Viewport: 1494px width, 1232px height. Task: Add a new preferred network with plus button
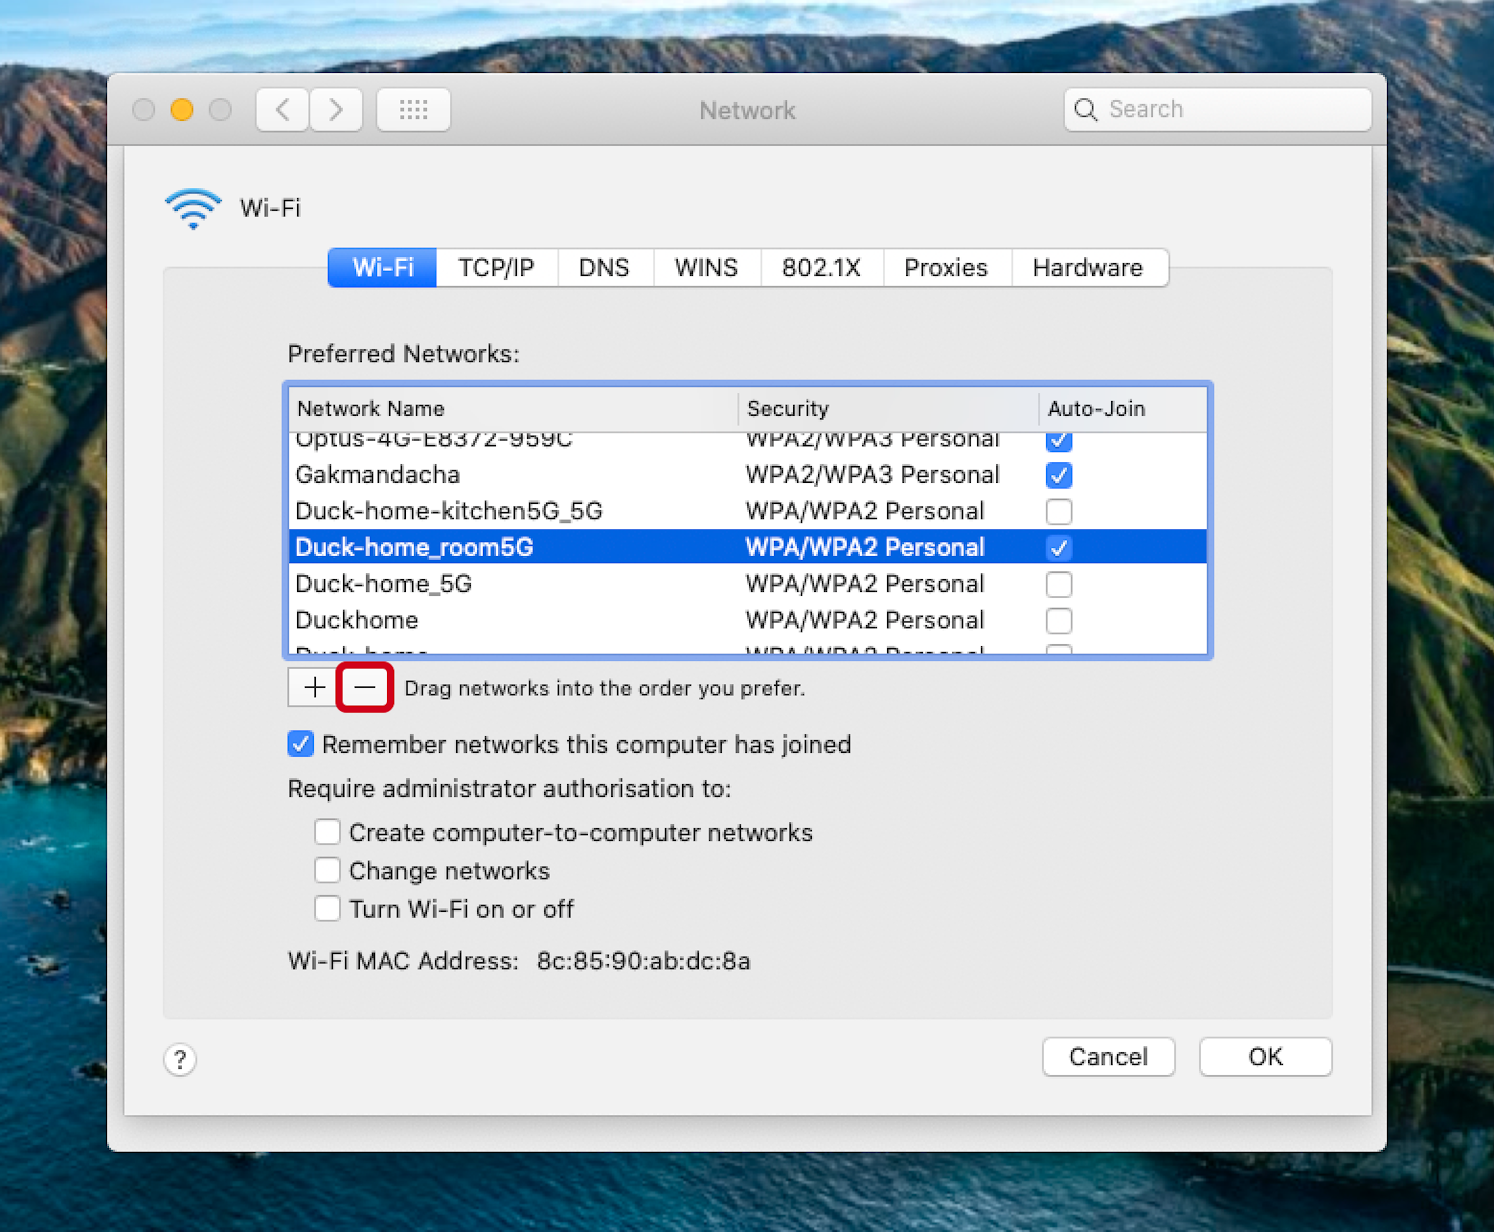[313, 687]
